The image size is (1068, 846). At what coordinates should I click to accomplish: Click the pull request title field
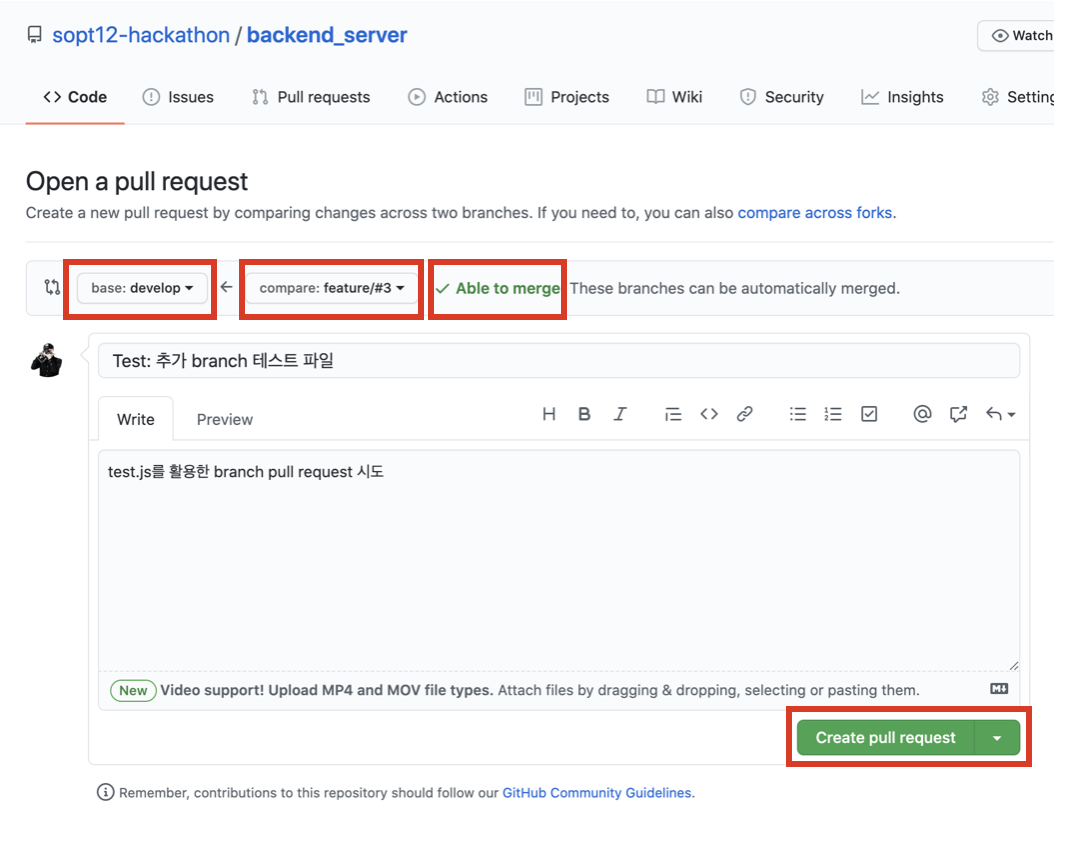coord(559,360)
